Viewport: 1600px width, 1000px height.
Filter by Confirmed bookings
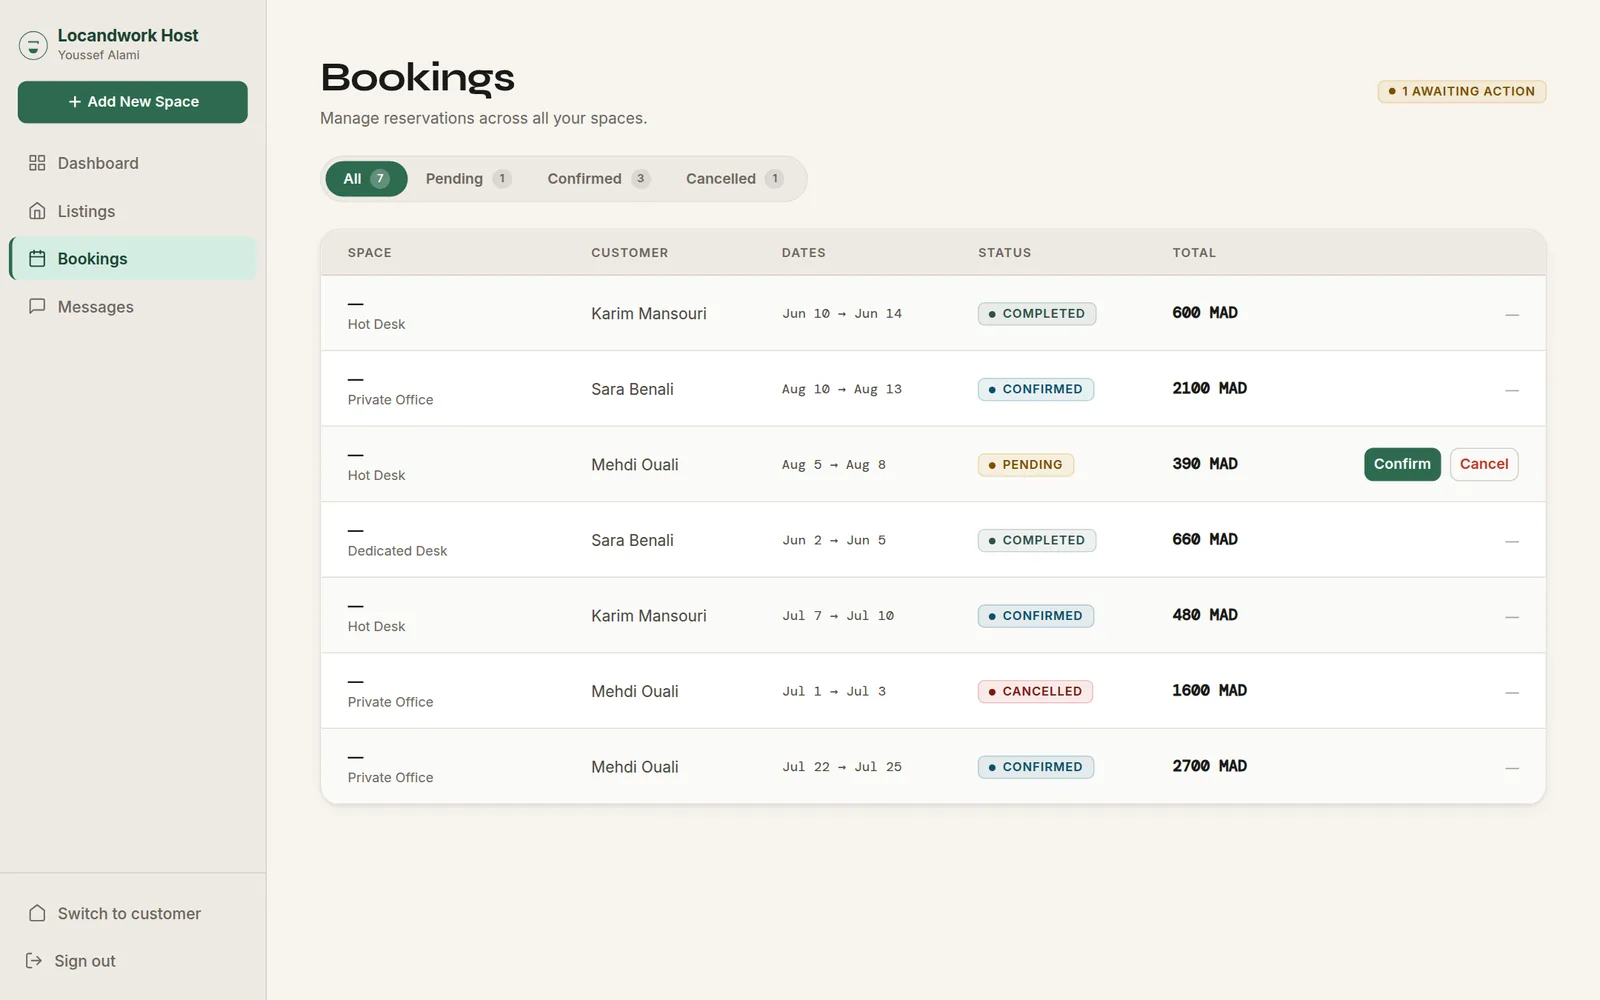click(x=598, y=179)
